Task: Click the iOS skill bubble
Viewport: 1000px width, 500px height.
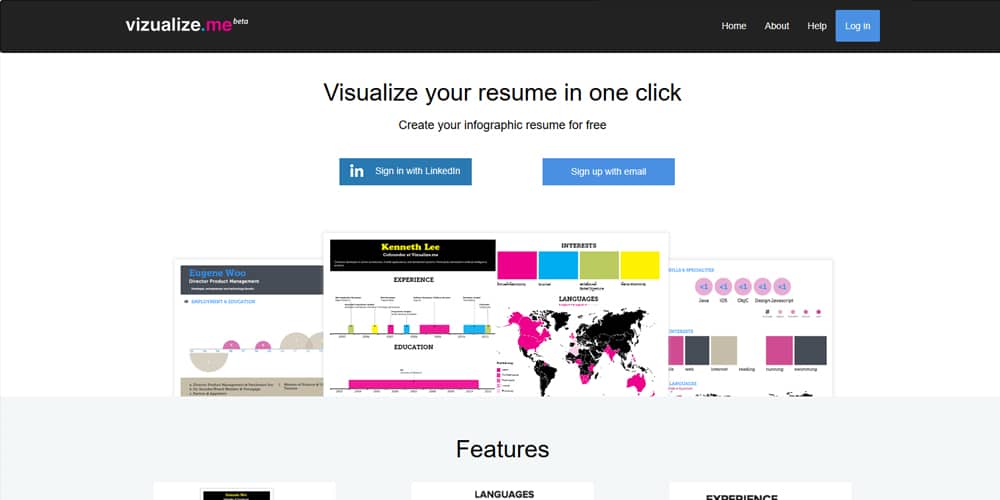Action: pos(723,287)
